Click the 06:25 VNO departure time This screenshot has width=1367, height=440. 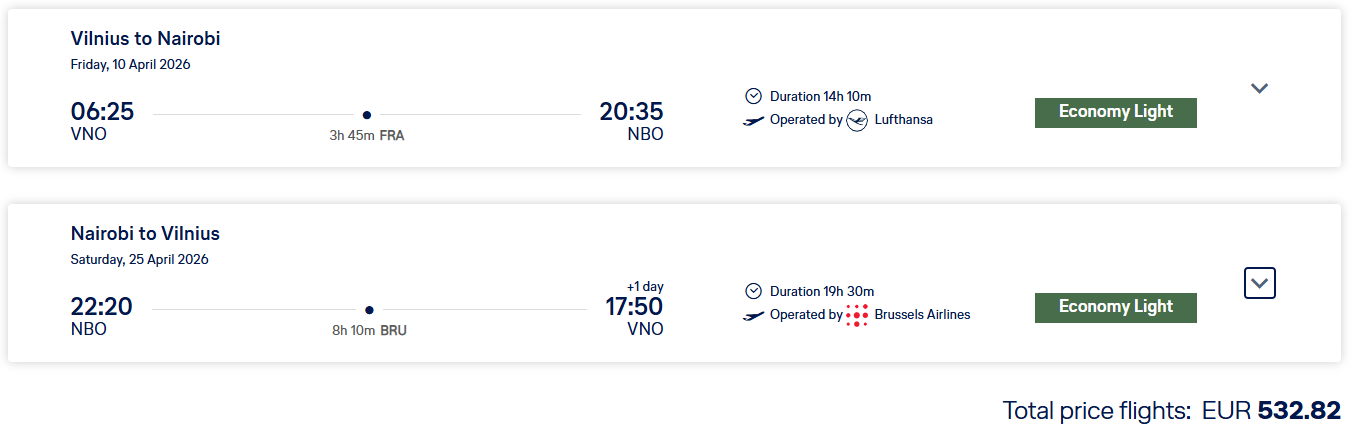pyautogui.click(x=102, y=112)
